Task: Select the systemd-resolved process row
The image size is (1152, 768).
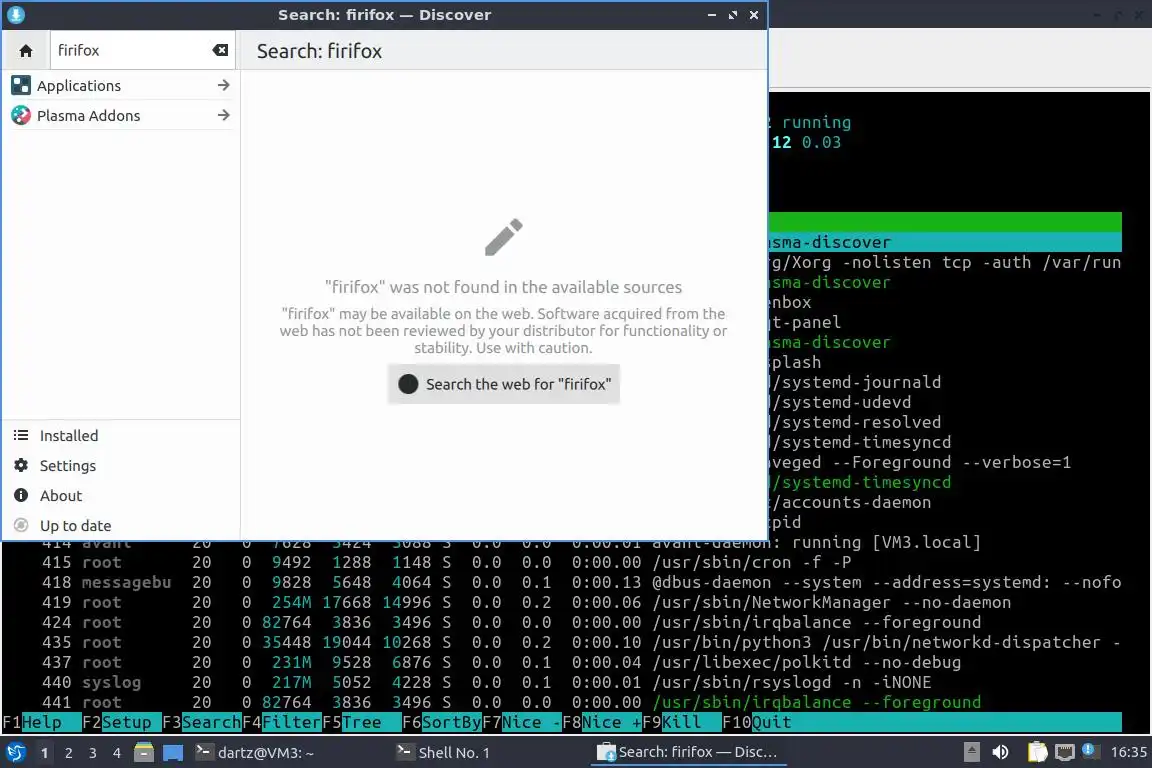Action: (946, 422)
